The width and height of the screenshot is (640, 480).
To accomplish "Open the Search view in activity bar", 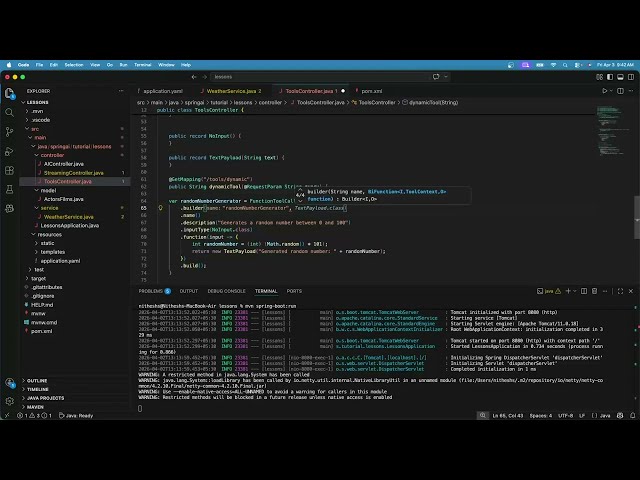I will click(x=9, y=113).
